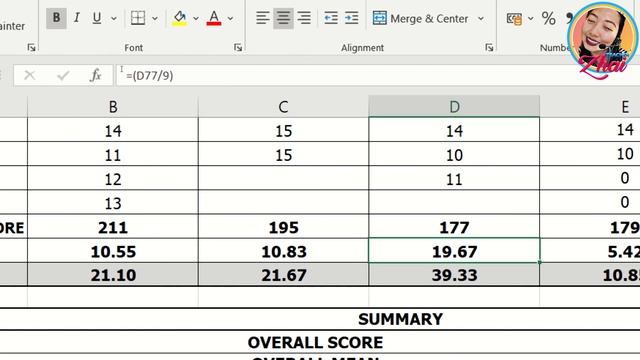Select the SUMMARY heading cell

pos(400,319)
